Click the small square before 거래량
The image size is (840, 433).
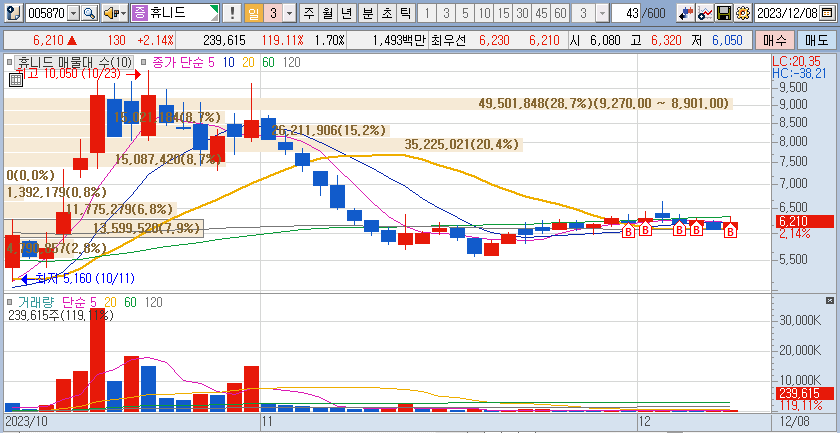click(x=8, y=303)
